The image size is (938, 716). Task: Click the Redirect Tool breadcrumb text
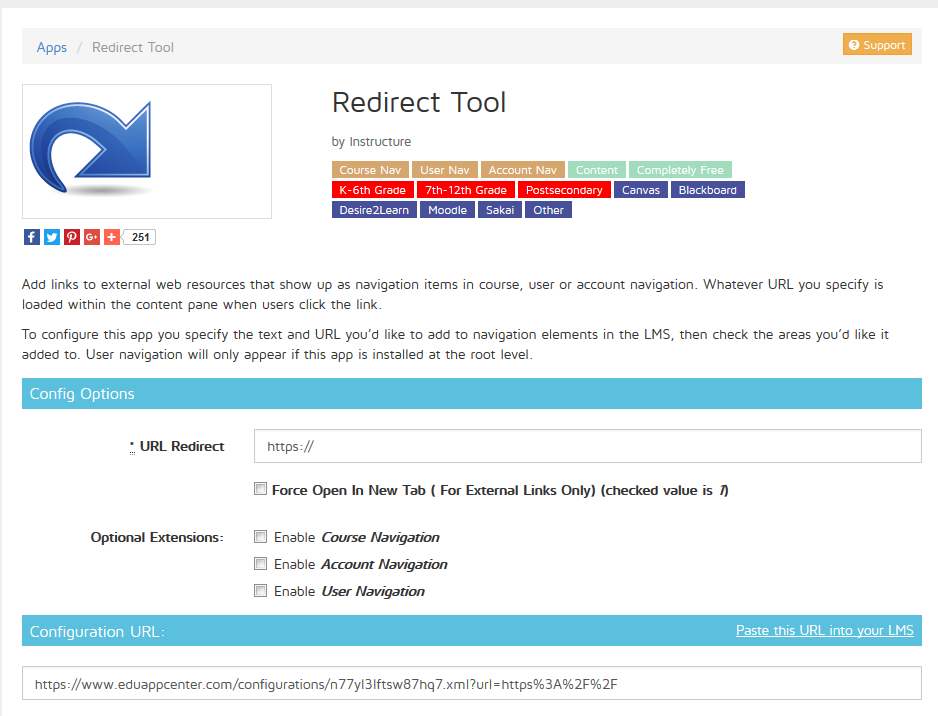pyautogui.click(x=133, y=47)
